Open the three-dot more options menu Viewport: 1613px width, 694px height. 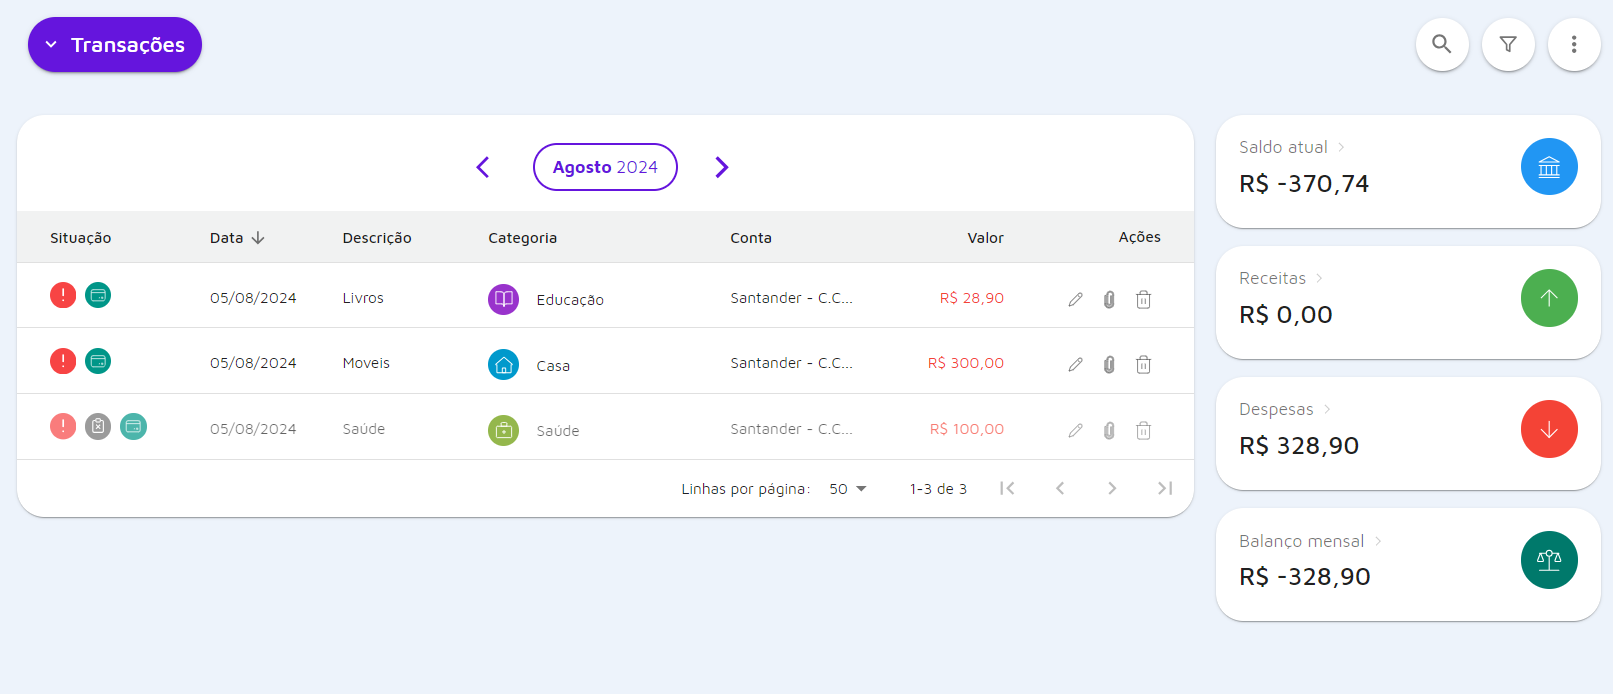click(x=1573, y=44)
